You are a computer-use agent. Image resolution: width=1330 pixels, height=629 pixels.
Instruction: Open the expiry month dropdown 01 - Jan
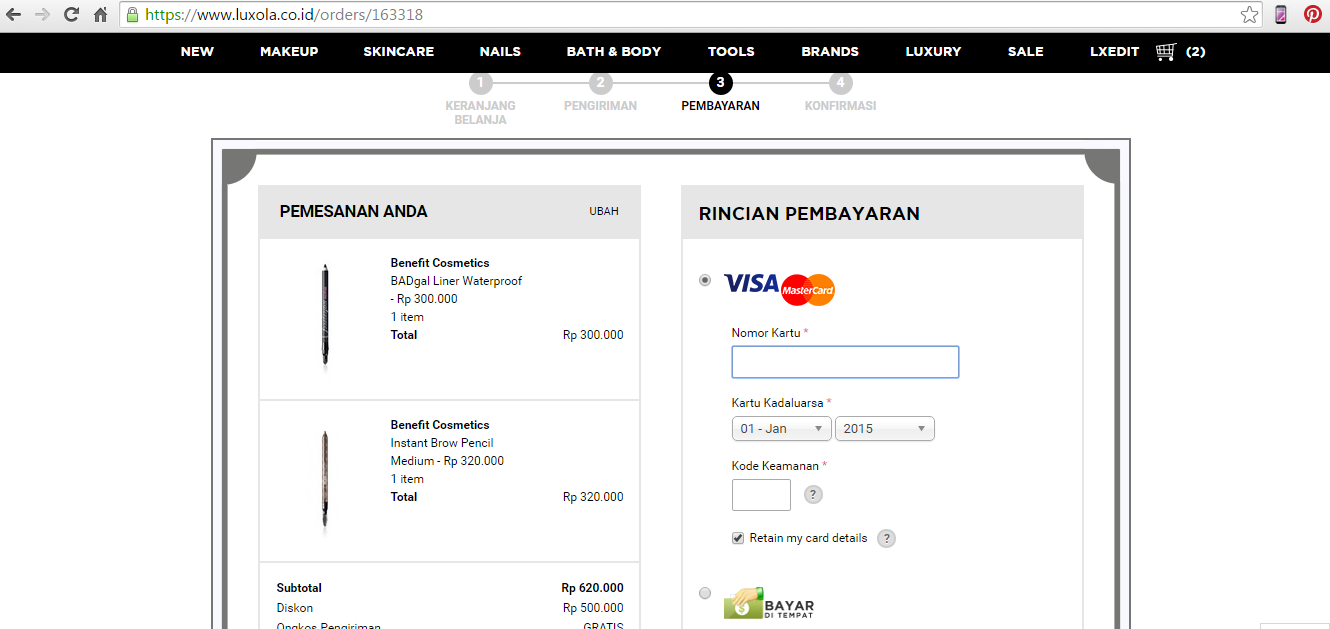click(782, 428)
